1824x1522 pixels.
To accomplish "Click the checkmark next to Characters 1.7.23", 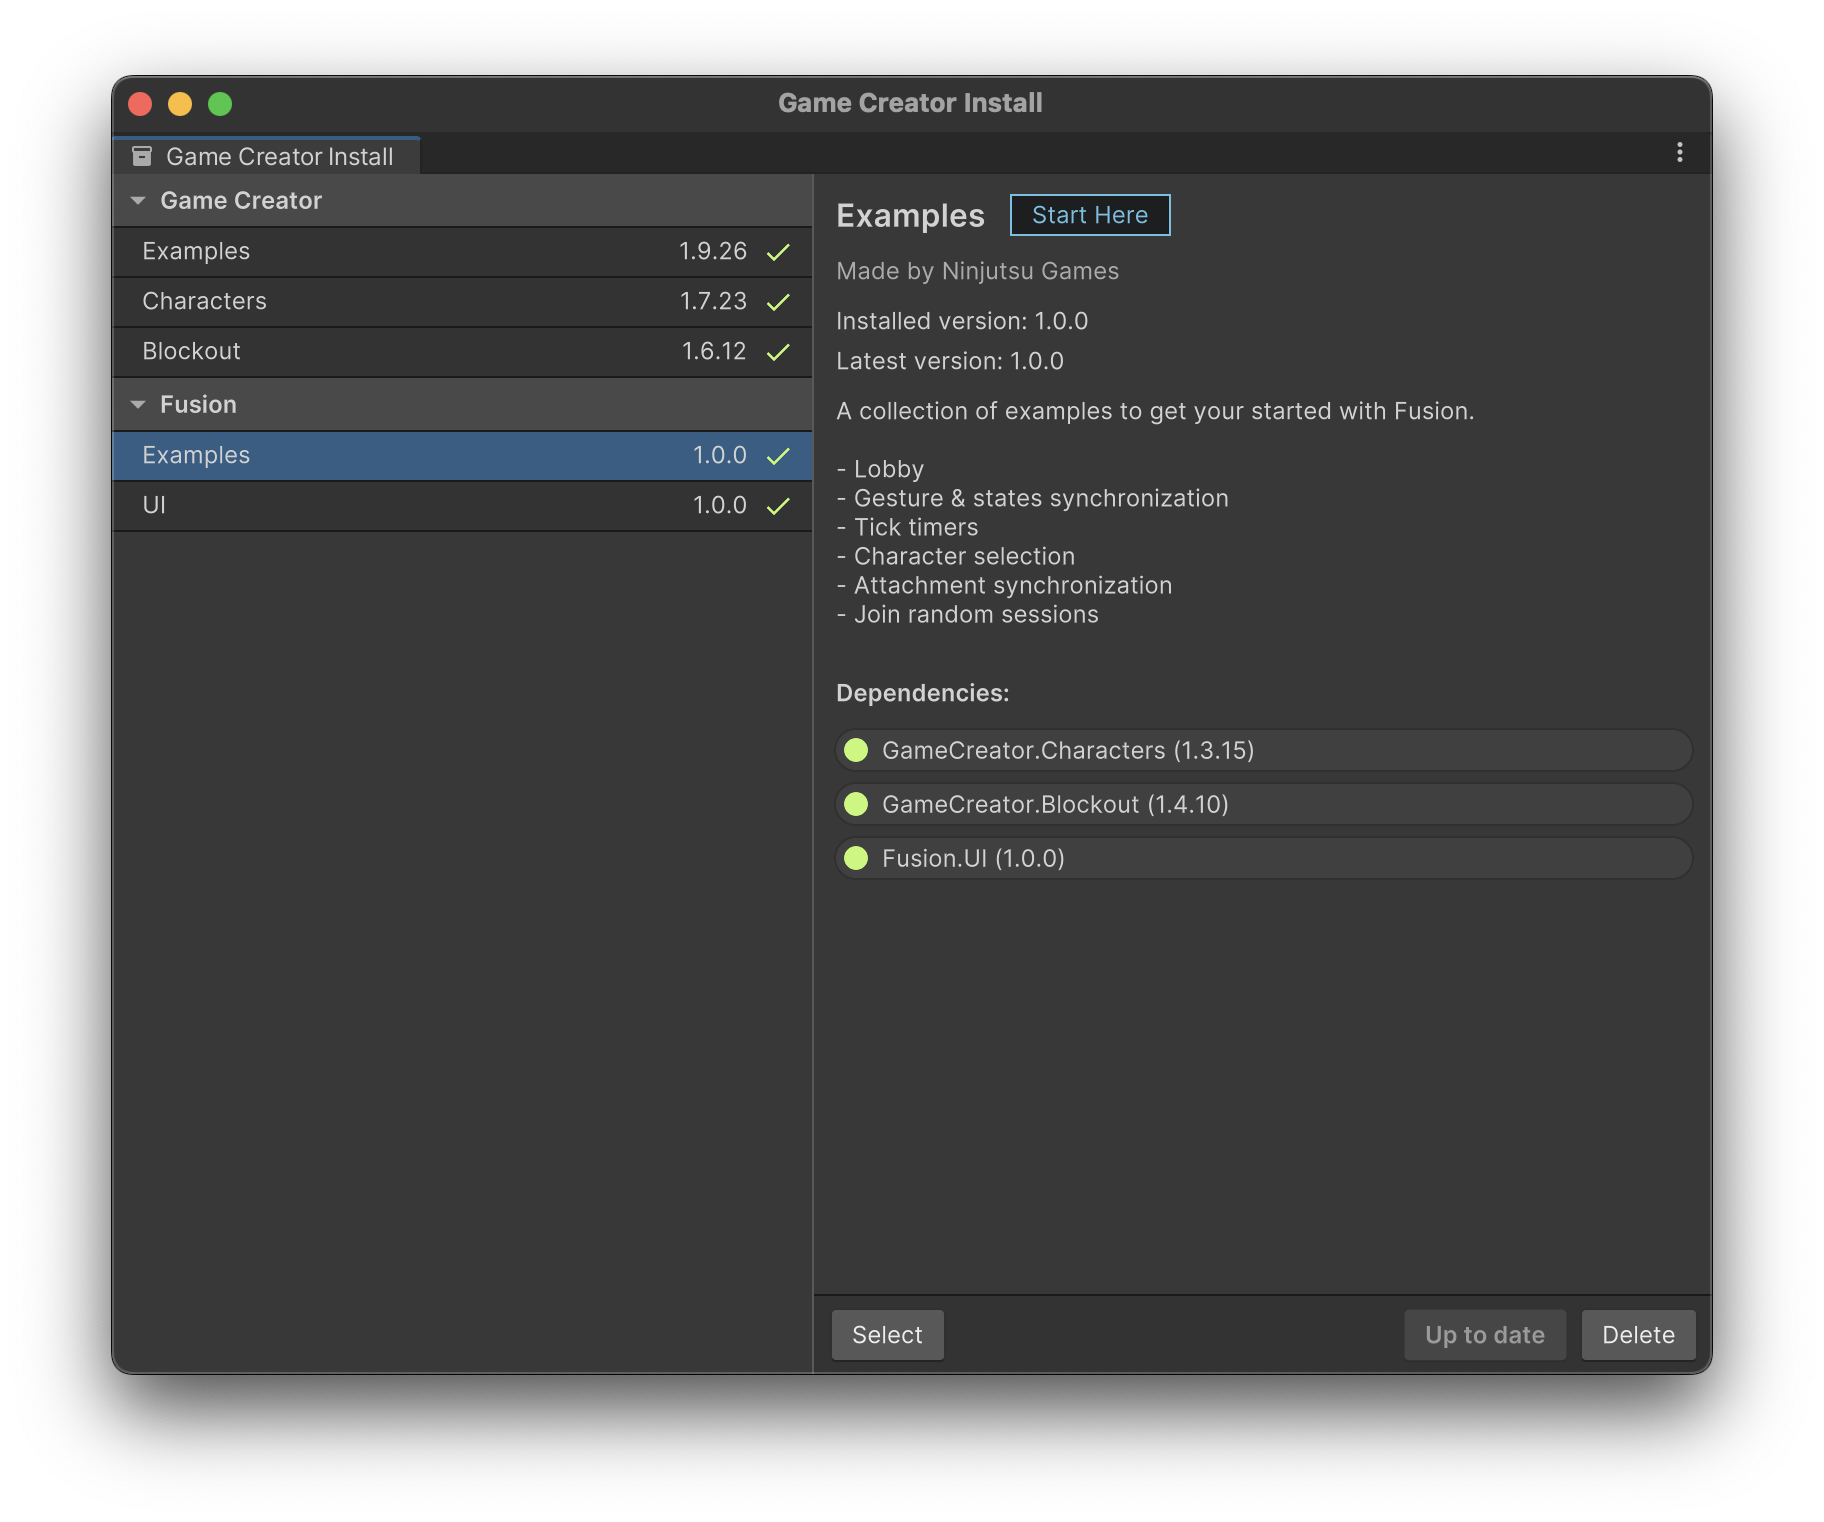I will 778,302.
